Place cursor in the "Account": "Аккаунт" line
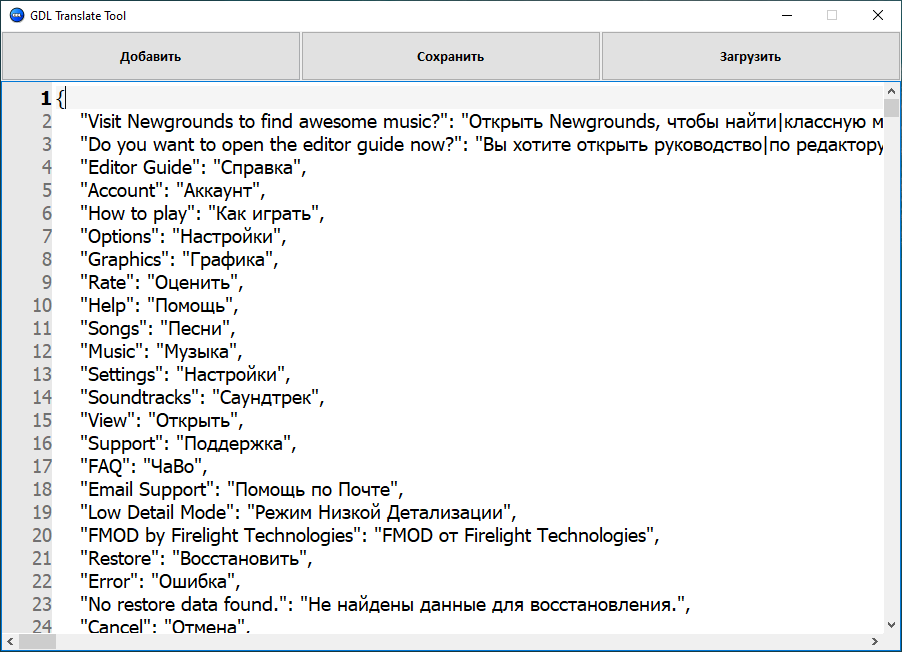Image resolution: width=902 pixels, height=652 pixels. coord(172,190)
